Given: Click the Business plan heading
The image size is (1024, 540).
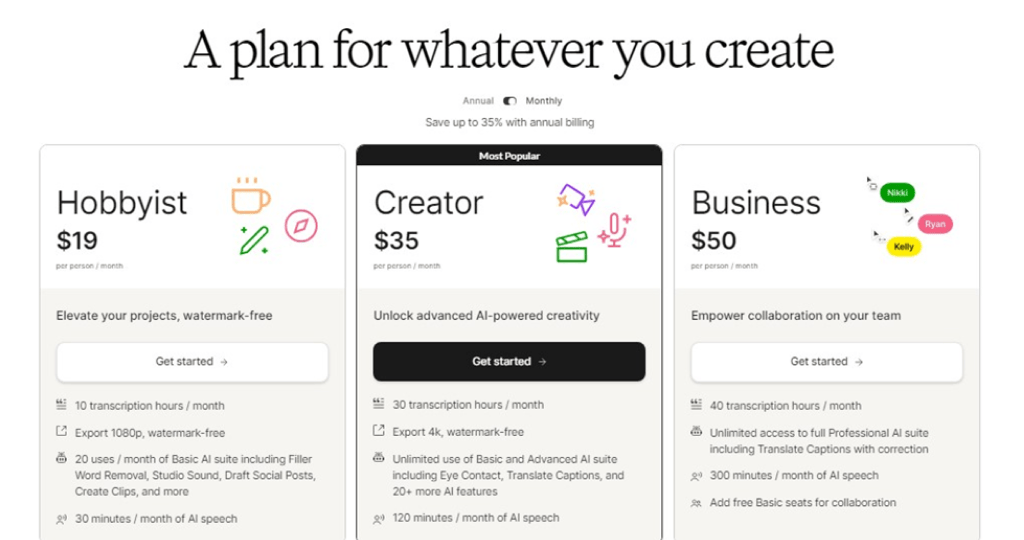Looking at the screenshot, I should [x=755, y=203].
